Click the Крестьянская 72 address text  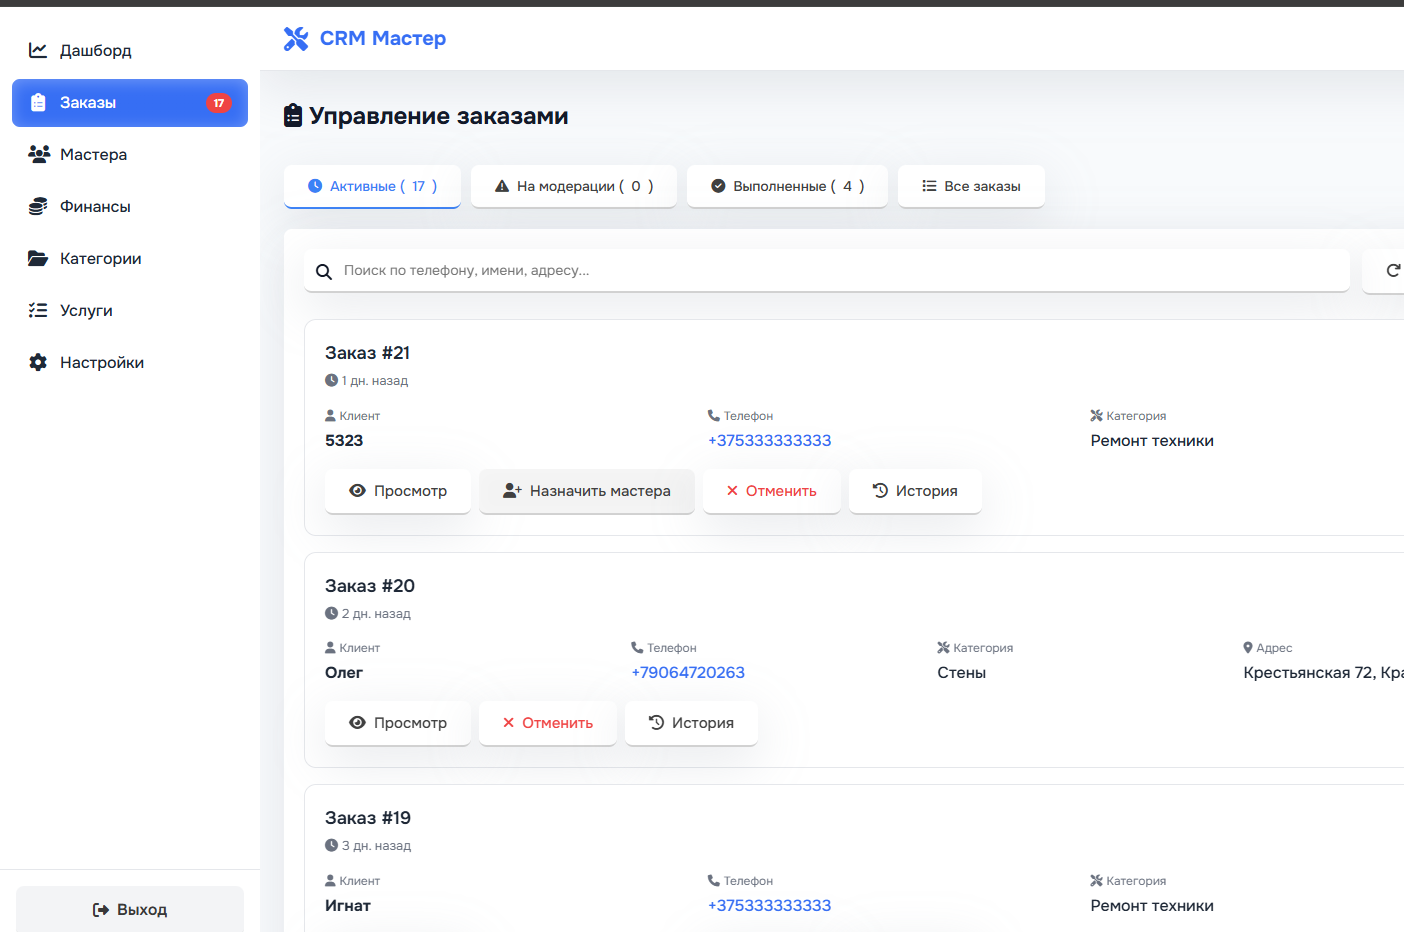[1323, 673]
